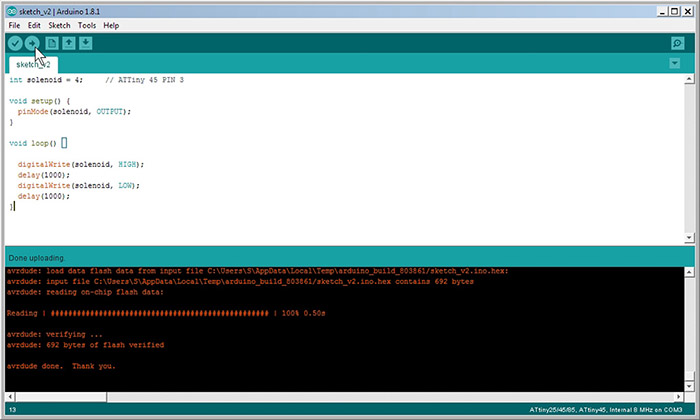The height and width of the screenshot is (420, 700).
Task: Click editor scrollbar down arrow
Action: [x=689, y=238]
